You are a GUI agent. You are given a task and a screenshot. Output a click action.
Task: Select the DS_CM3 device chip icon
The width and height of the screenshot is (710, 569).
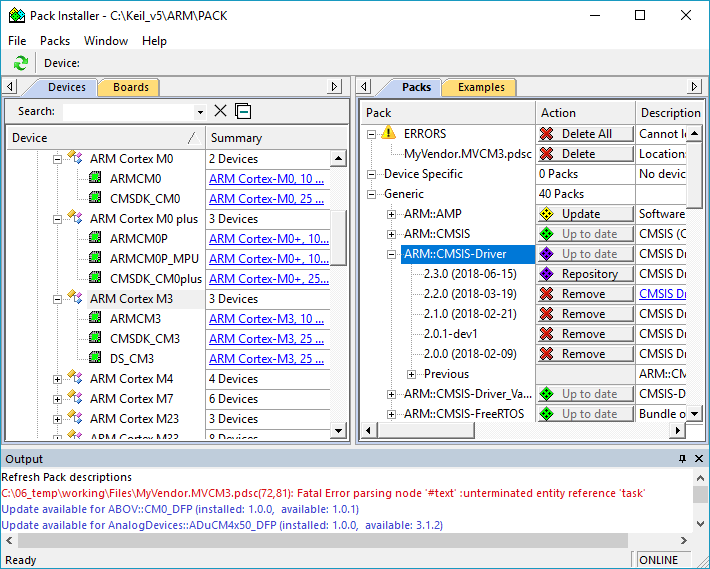tap(95, 358)
